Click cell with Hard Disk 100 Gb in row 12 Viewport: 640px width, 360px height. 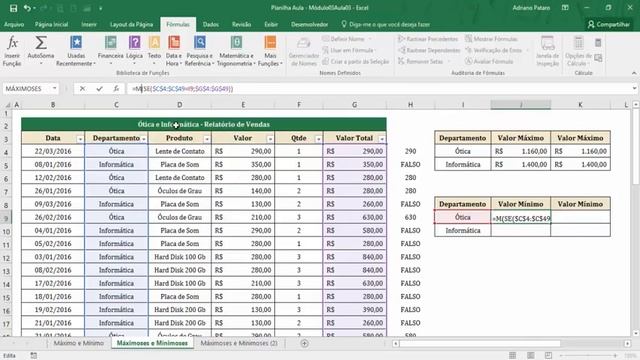pyautogui.click(x=180, y=257)
